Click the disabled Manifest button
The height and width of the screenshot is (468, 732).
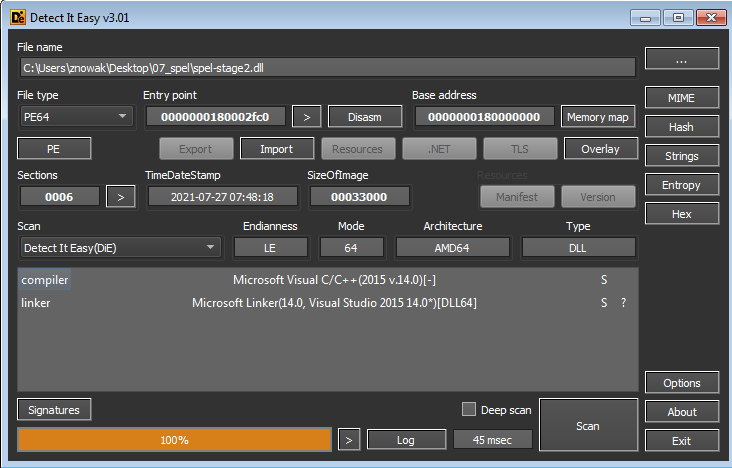tap(517, 197)
